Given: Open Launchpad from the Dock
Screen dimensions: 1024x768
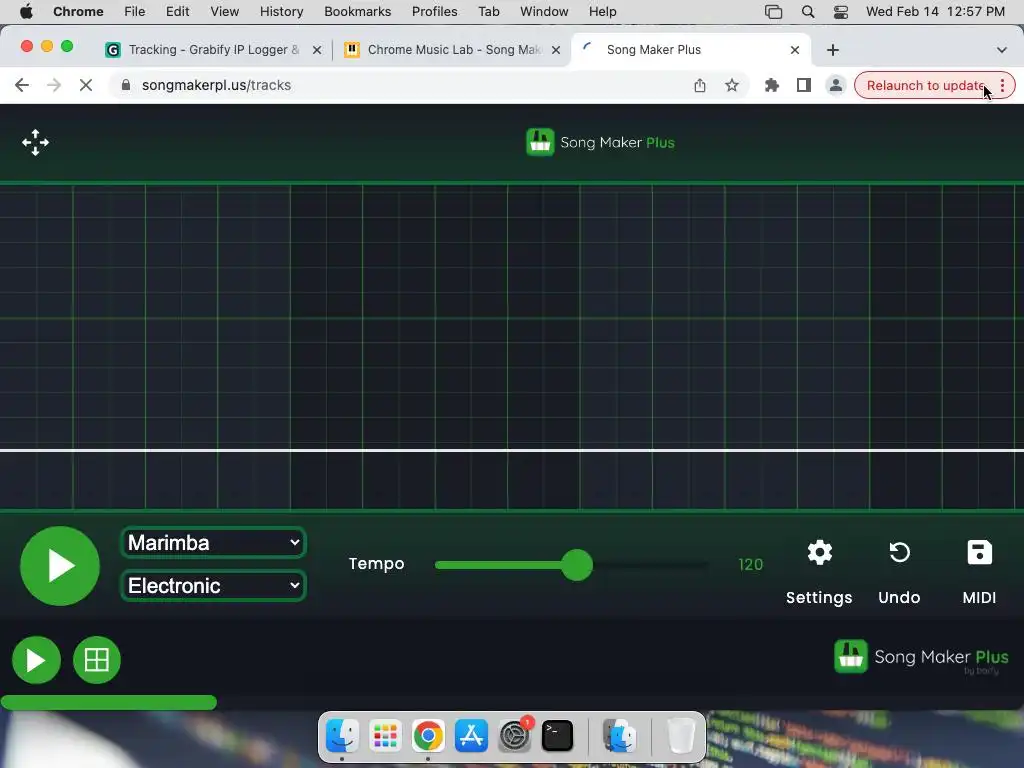Looking at the screenshot, I should [x=385, y=736].
